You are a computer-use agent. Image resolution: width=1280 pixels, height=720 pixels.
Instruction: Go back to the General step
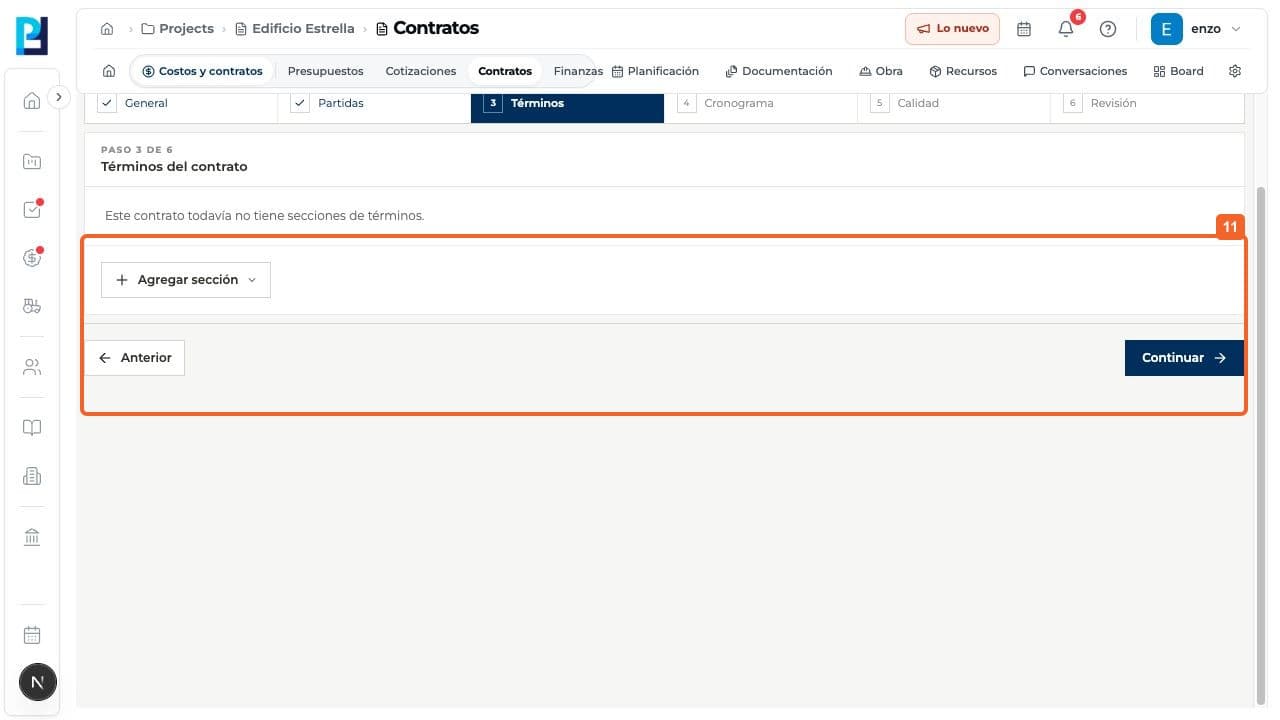click(181, 103)
